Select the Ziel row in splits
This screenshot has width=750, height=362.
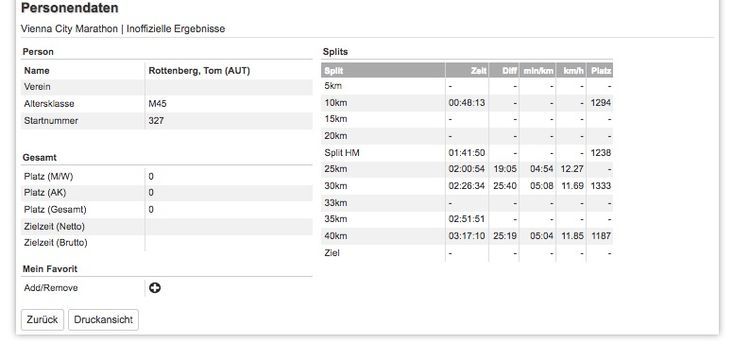(x=467, y=253)
